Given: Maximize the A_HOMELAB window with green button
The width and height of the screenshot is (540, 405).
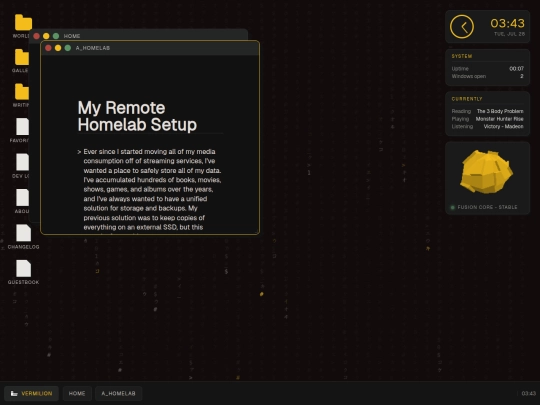Looking at the screenshot, I should pyautogui.click(x=68, y=48).
